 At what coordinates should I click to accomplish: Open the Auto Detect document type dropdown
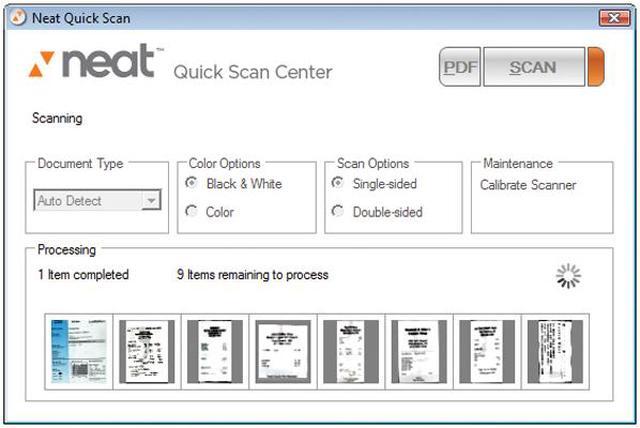[x=98, y=200]
